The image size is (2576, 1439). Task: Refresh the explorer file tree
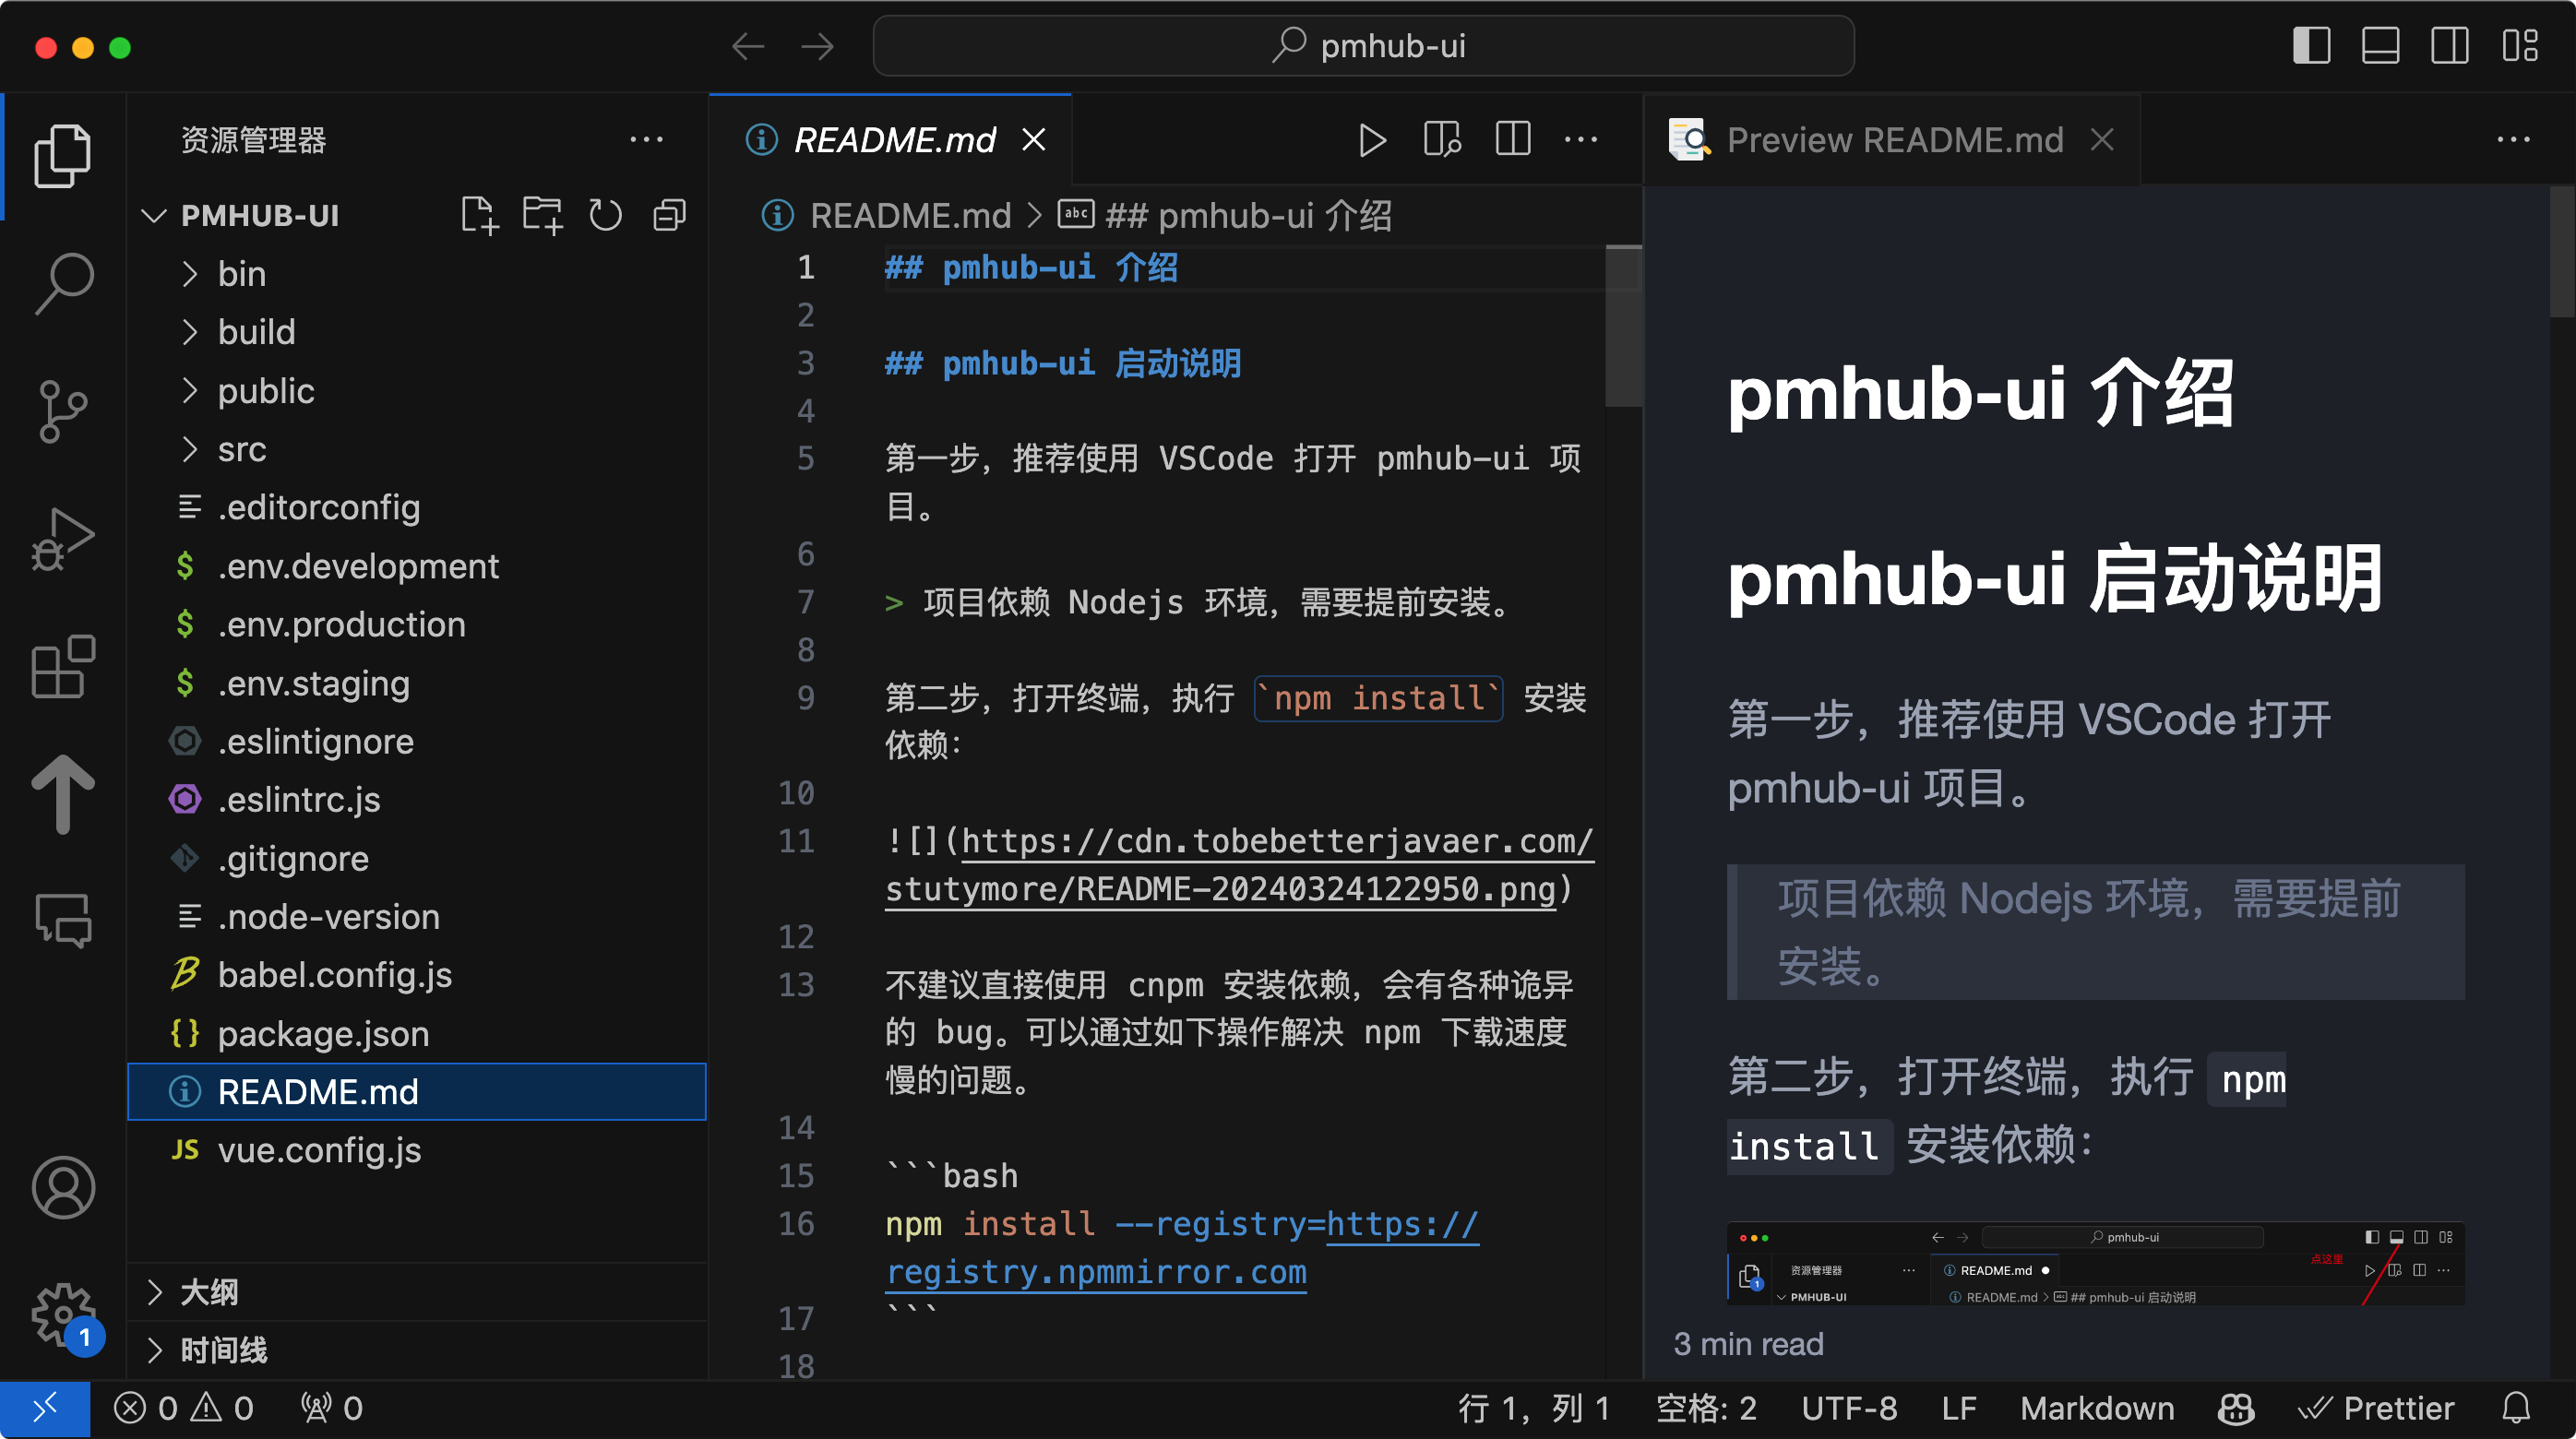tap(605, 215)
